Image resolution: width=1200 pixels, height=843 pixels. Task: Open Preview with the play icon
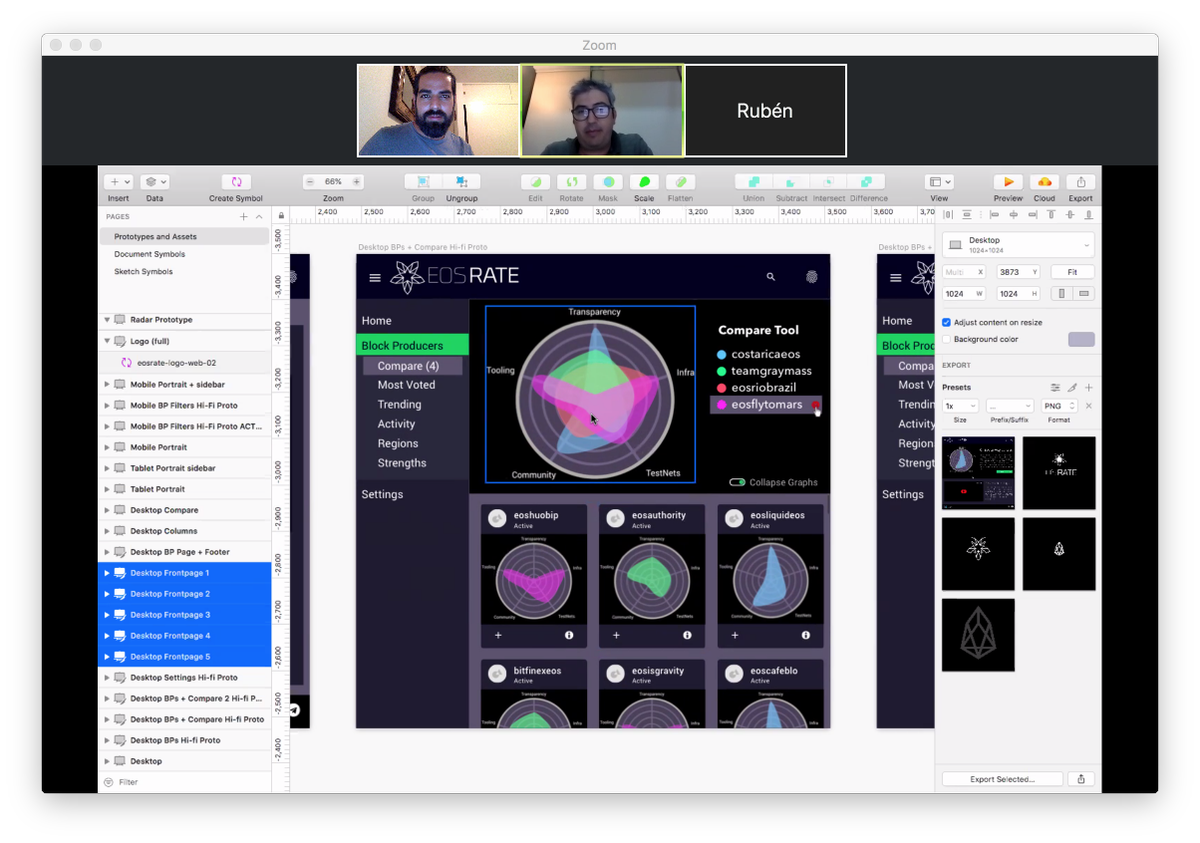click(x=1008, y=182)
